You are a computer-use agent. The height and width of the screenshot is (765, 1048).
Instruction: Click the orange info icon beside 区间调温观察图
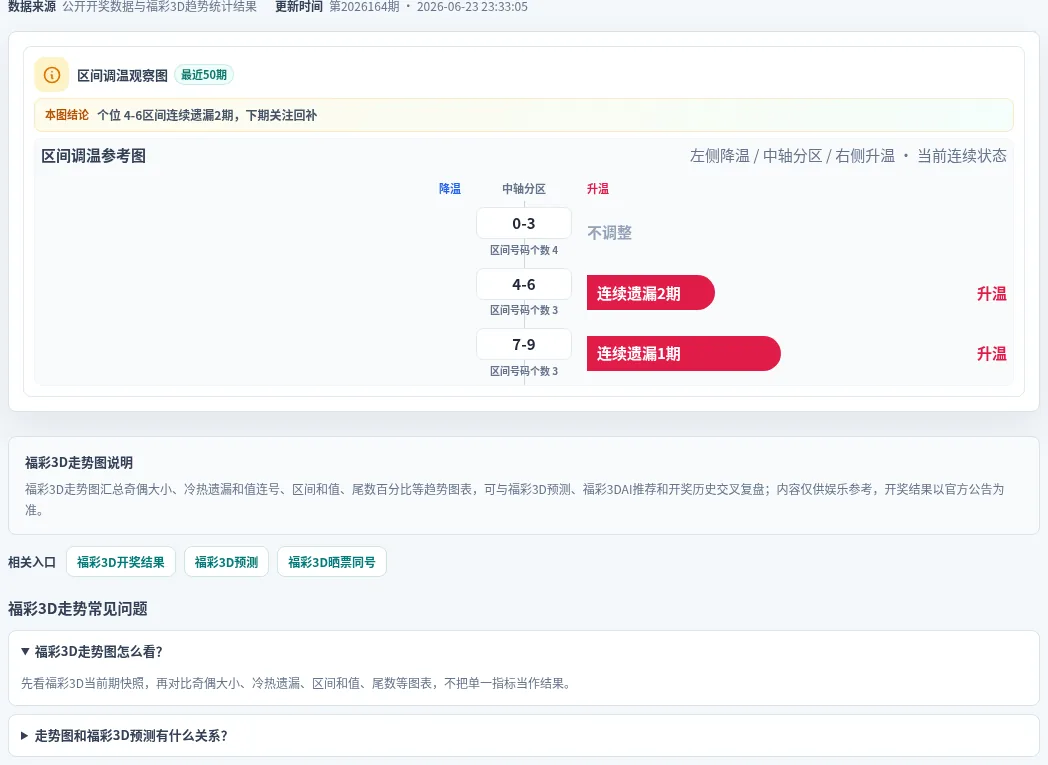pyautogui.click(x=51, y=75)
